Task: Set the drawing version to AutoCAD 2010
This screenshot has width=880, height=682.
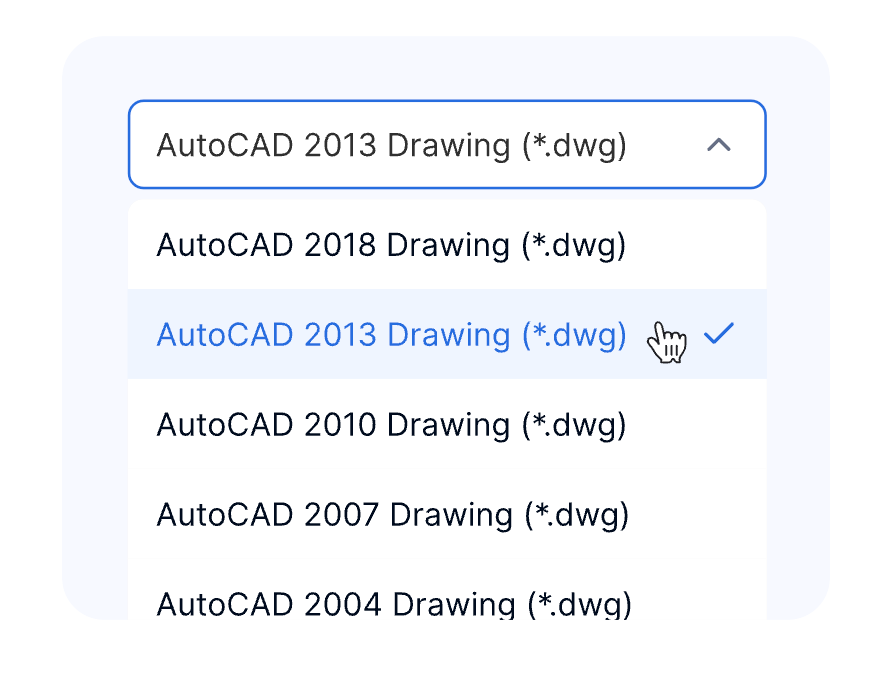Action: click(447, 424)
